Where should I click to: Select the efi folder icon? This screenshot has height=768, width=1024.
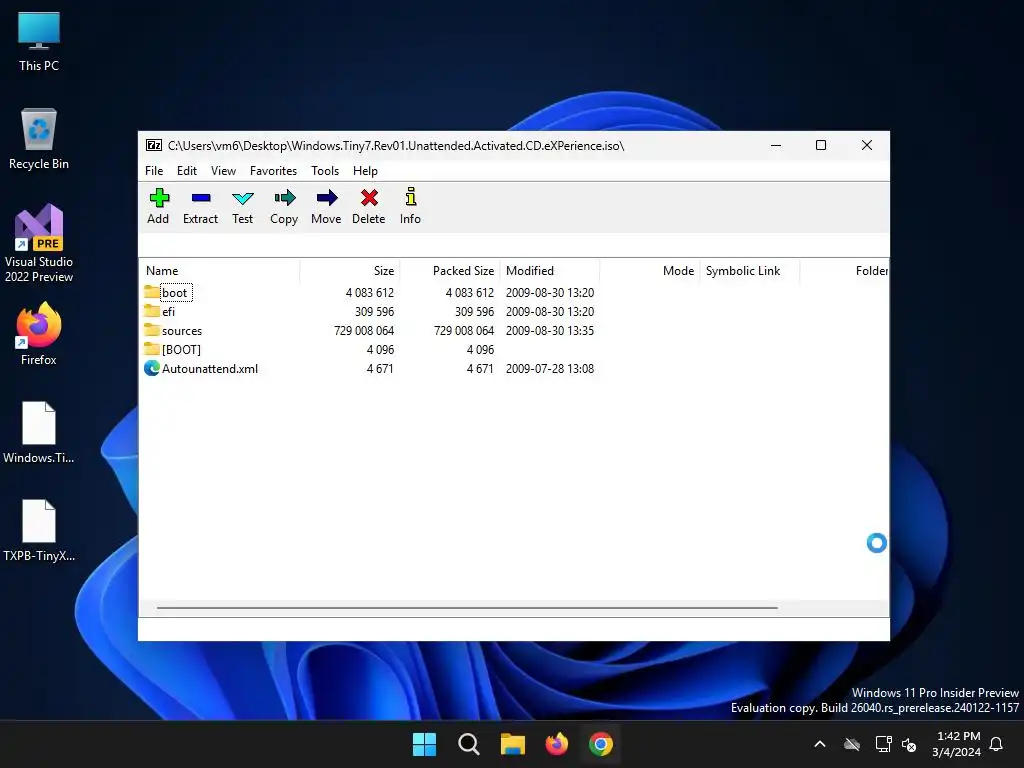152,311
